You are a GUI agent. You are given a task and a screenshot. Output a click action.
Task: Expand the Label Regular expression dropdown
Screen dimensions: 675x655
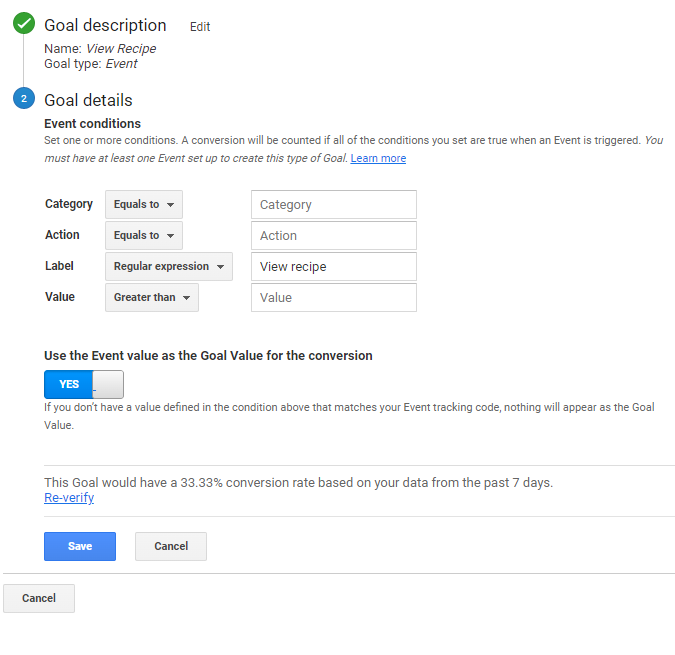click(168, 266)
